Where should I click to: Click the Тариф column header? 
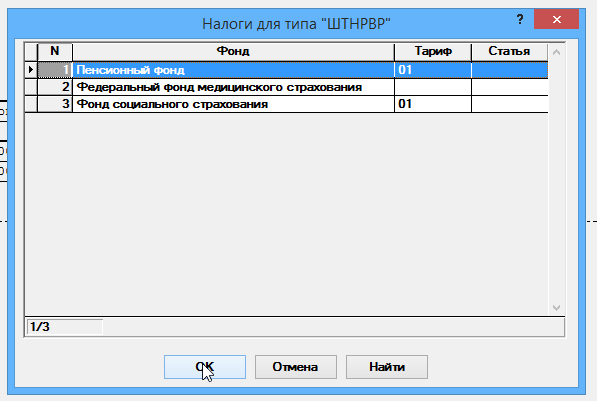pyautogui.click(x=433, y=51)
